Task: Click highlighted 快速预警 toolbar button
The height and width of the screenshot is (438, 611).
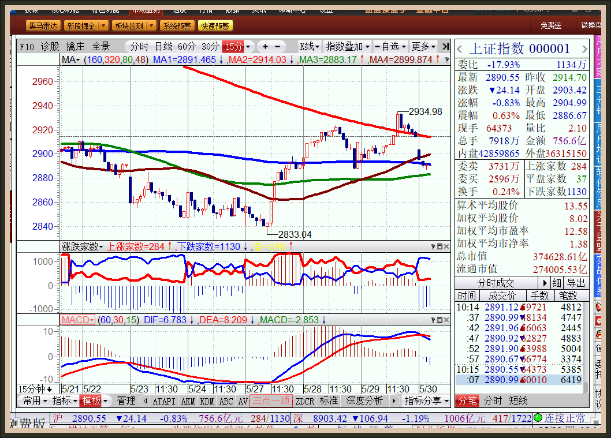Action: 215,26
